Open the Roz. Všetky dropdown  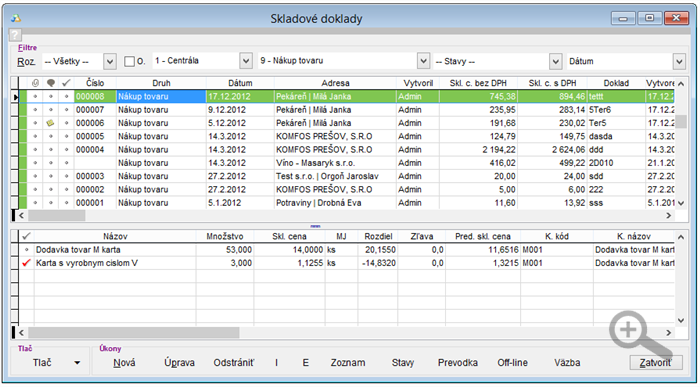pyautogui.click(x=110, y=62)
